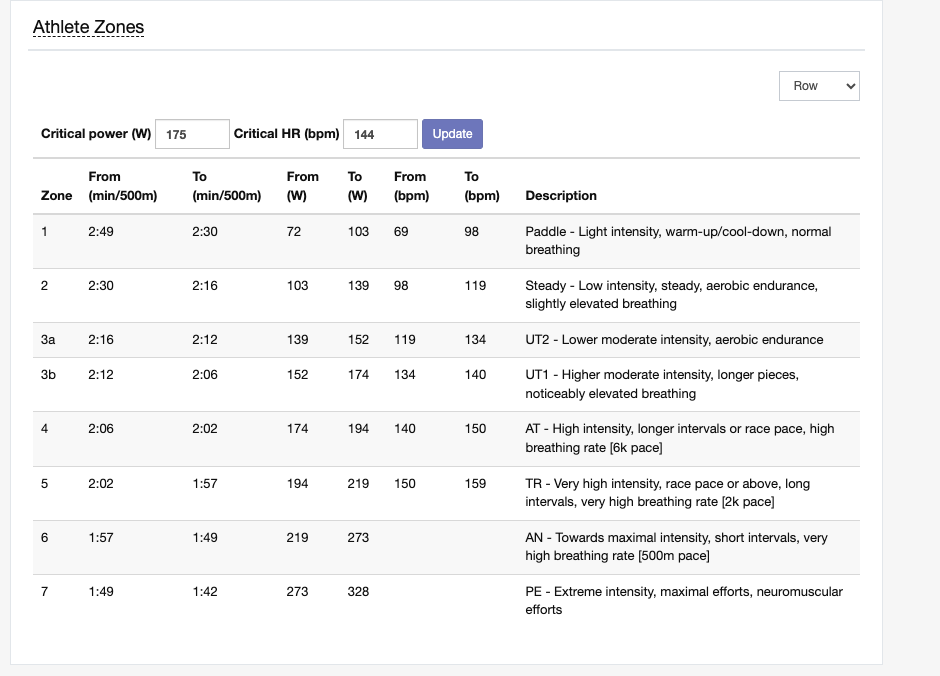Focus the Critical power input field
The width and height of the screenshot is (940, 676).
192,134
